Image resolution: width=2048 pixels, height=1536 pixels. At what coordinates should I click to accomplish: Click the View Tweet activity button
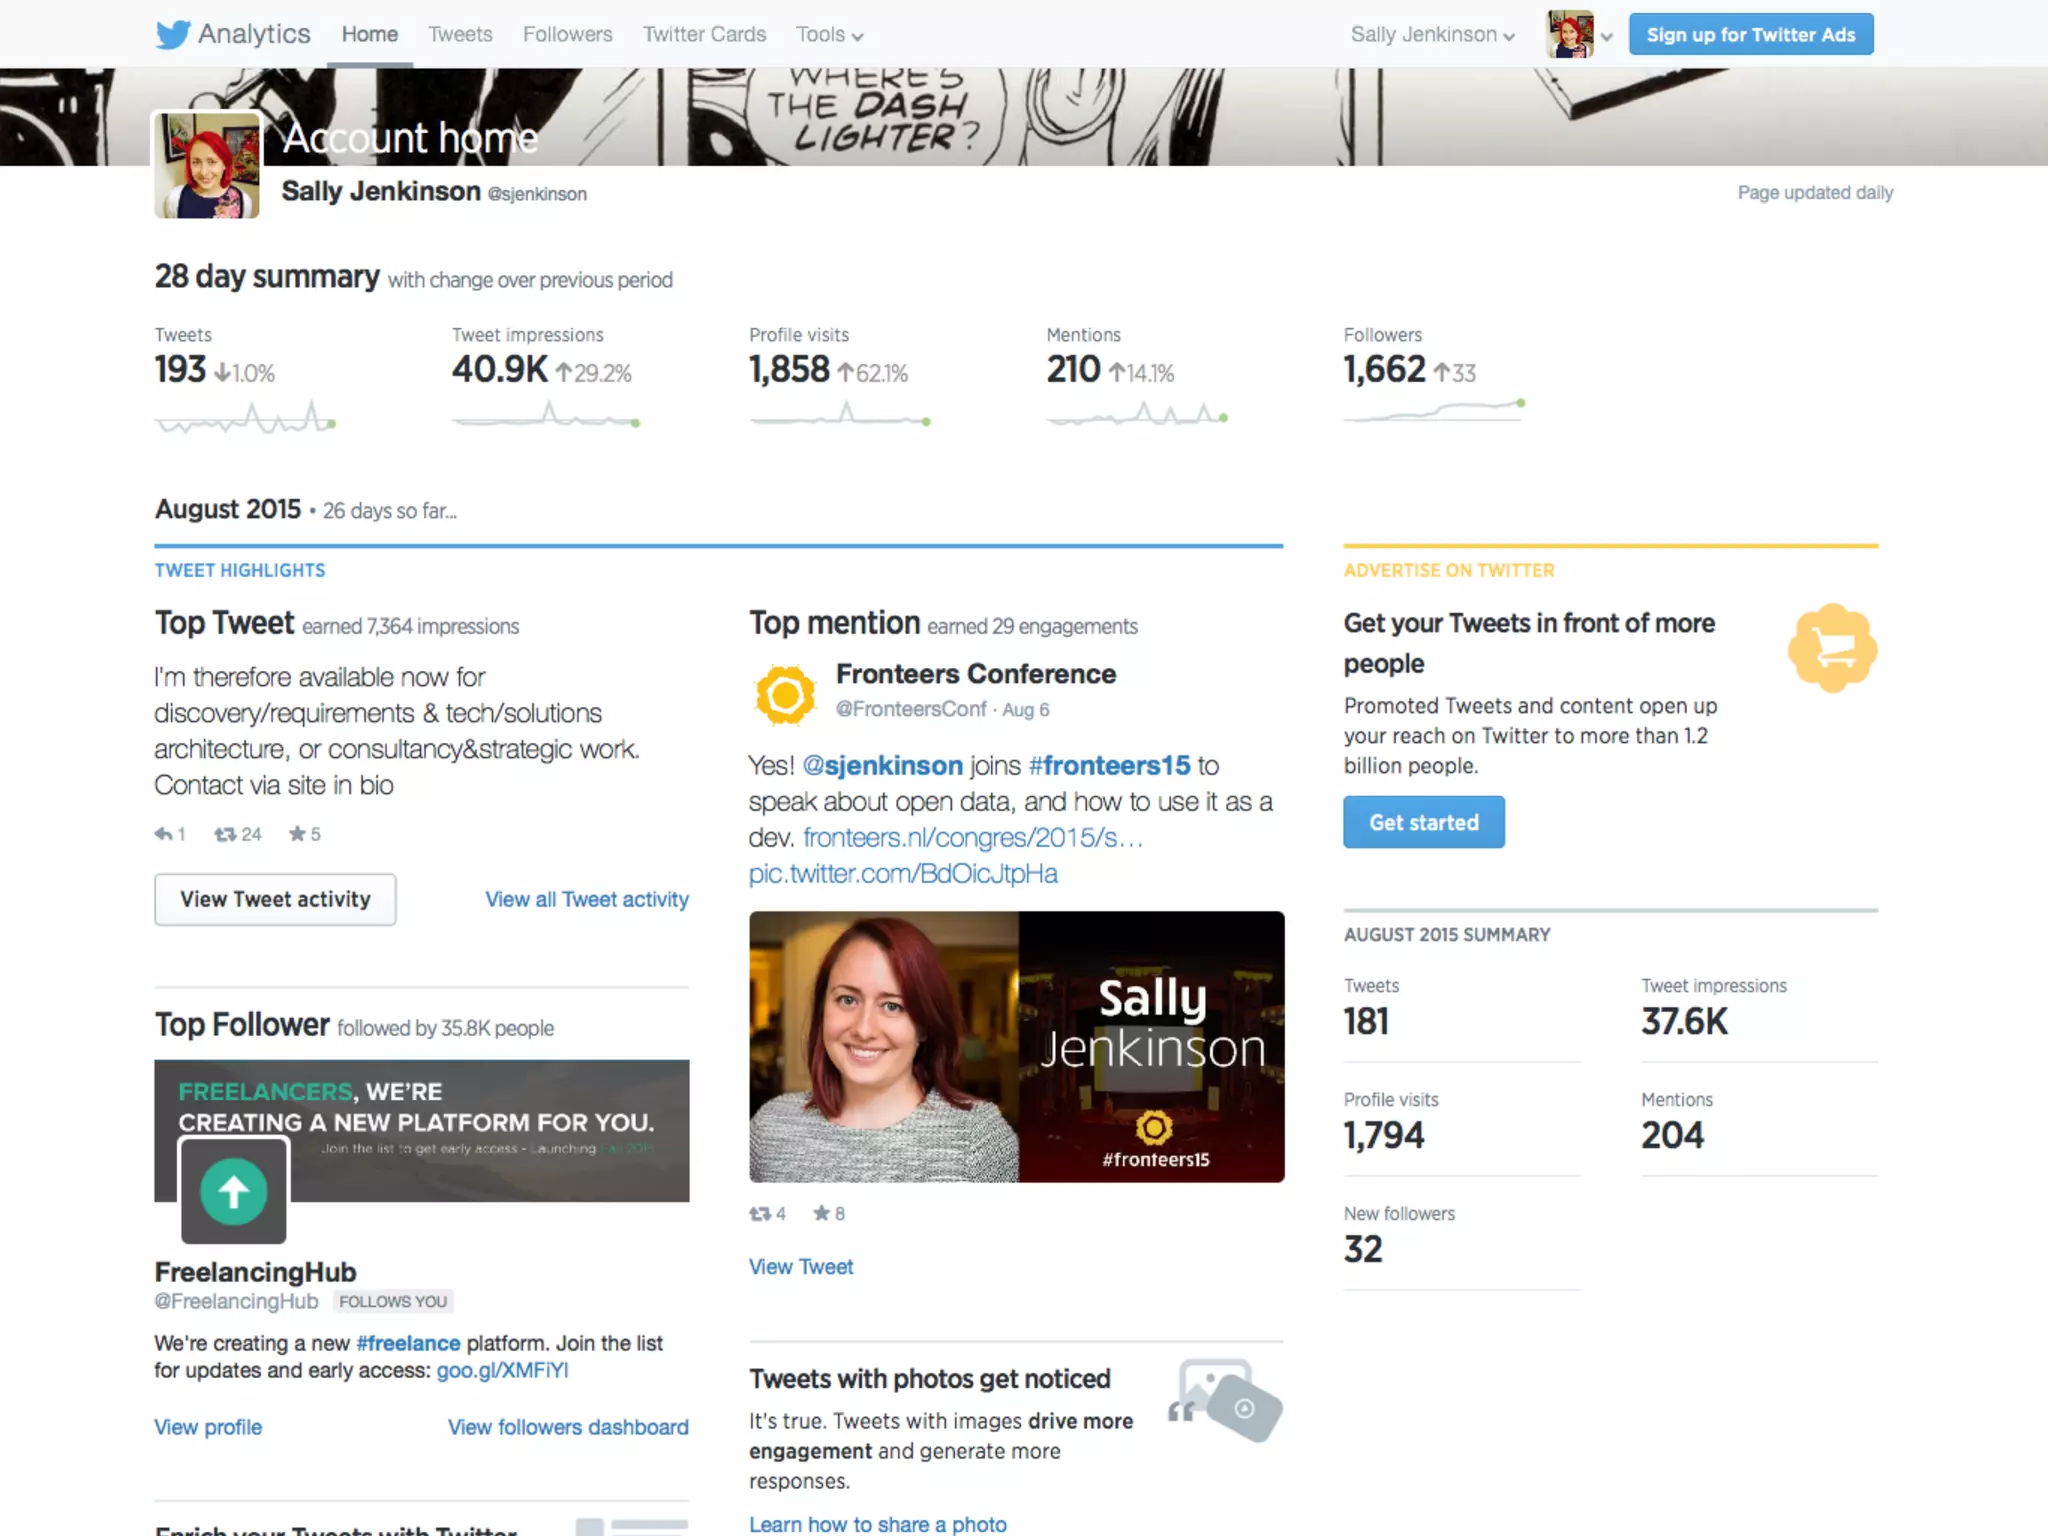click(275, 899)
